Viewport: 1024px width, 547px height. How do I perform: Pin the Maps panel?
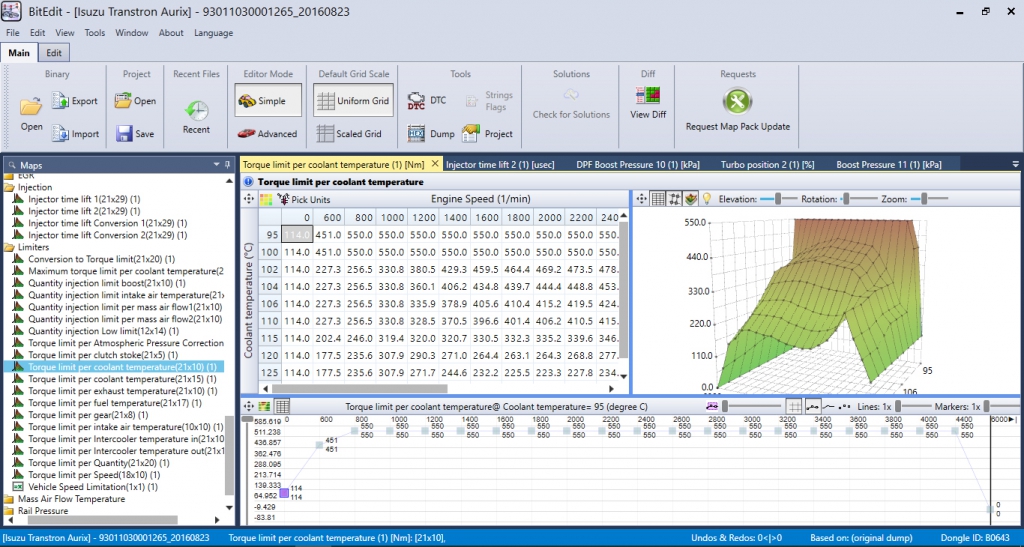tap(227, 164)
